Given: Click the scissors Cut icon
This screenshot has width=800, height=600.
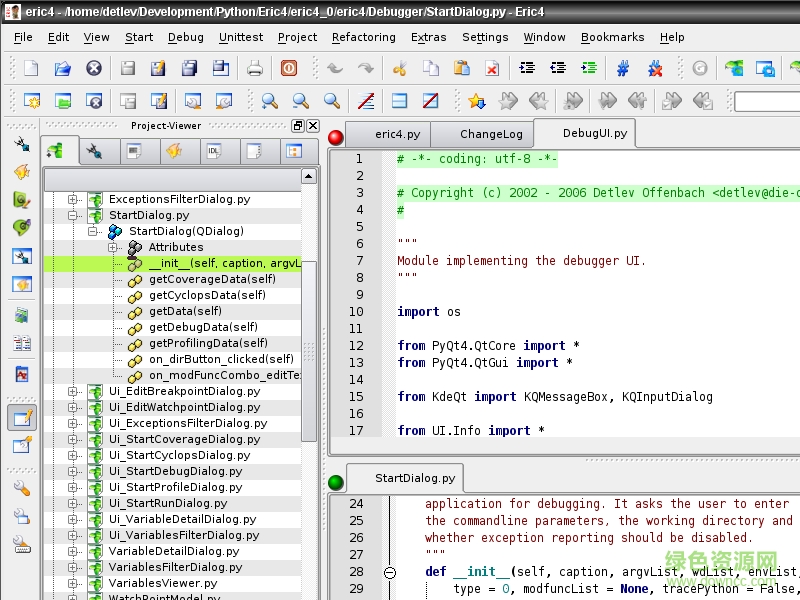Looking at the screenshot, I should tap(399, 69).
